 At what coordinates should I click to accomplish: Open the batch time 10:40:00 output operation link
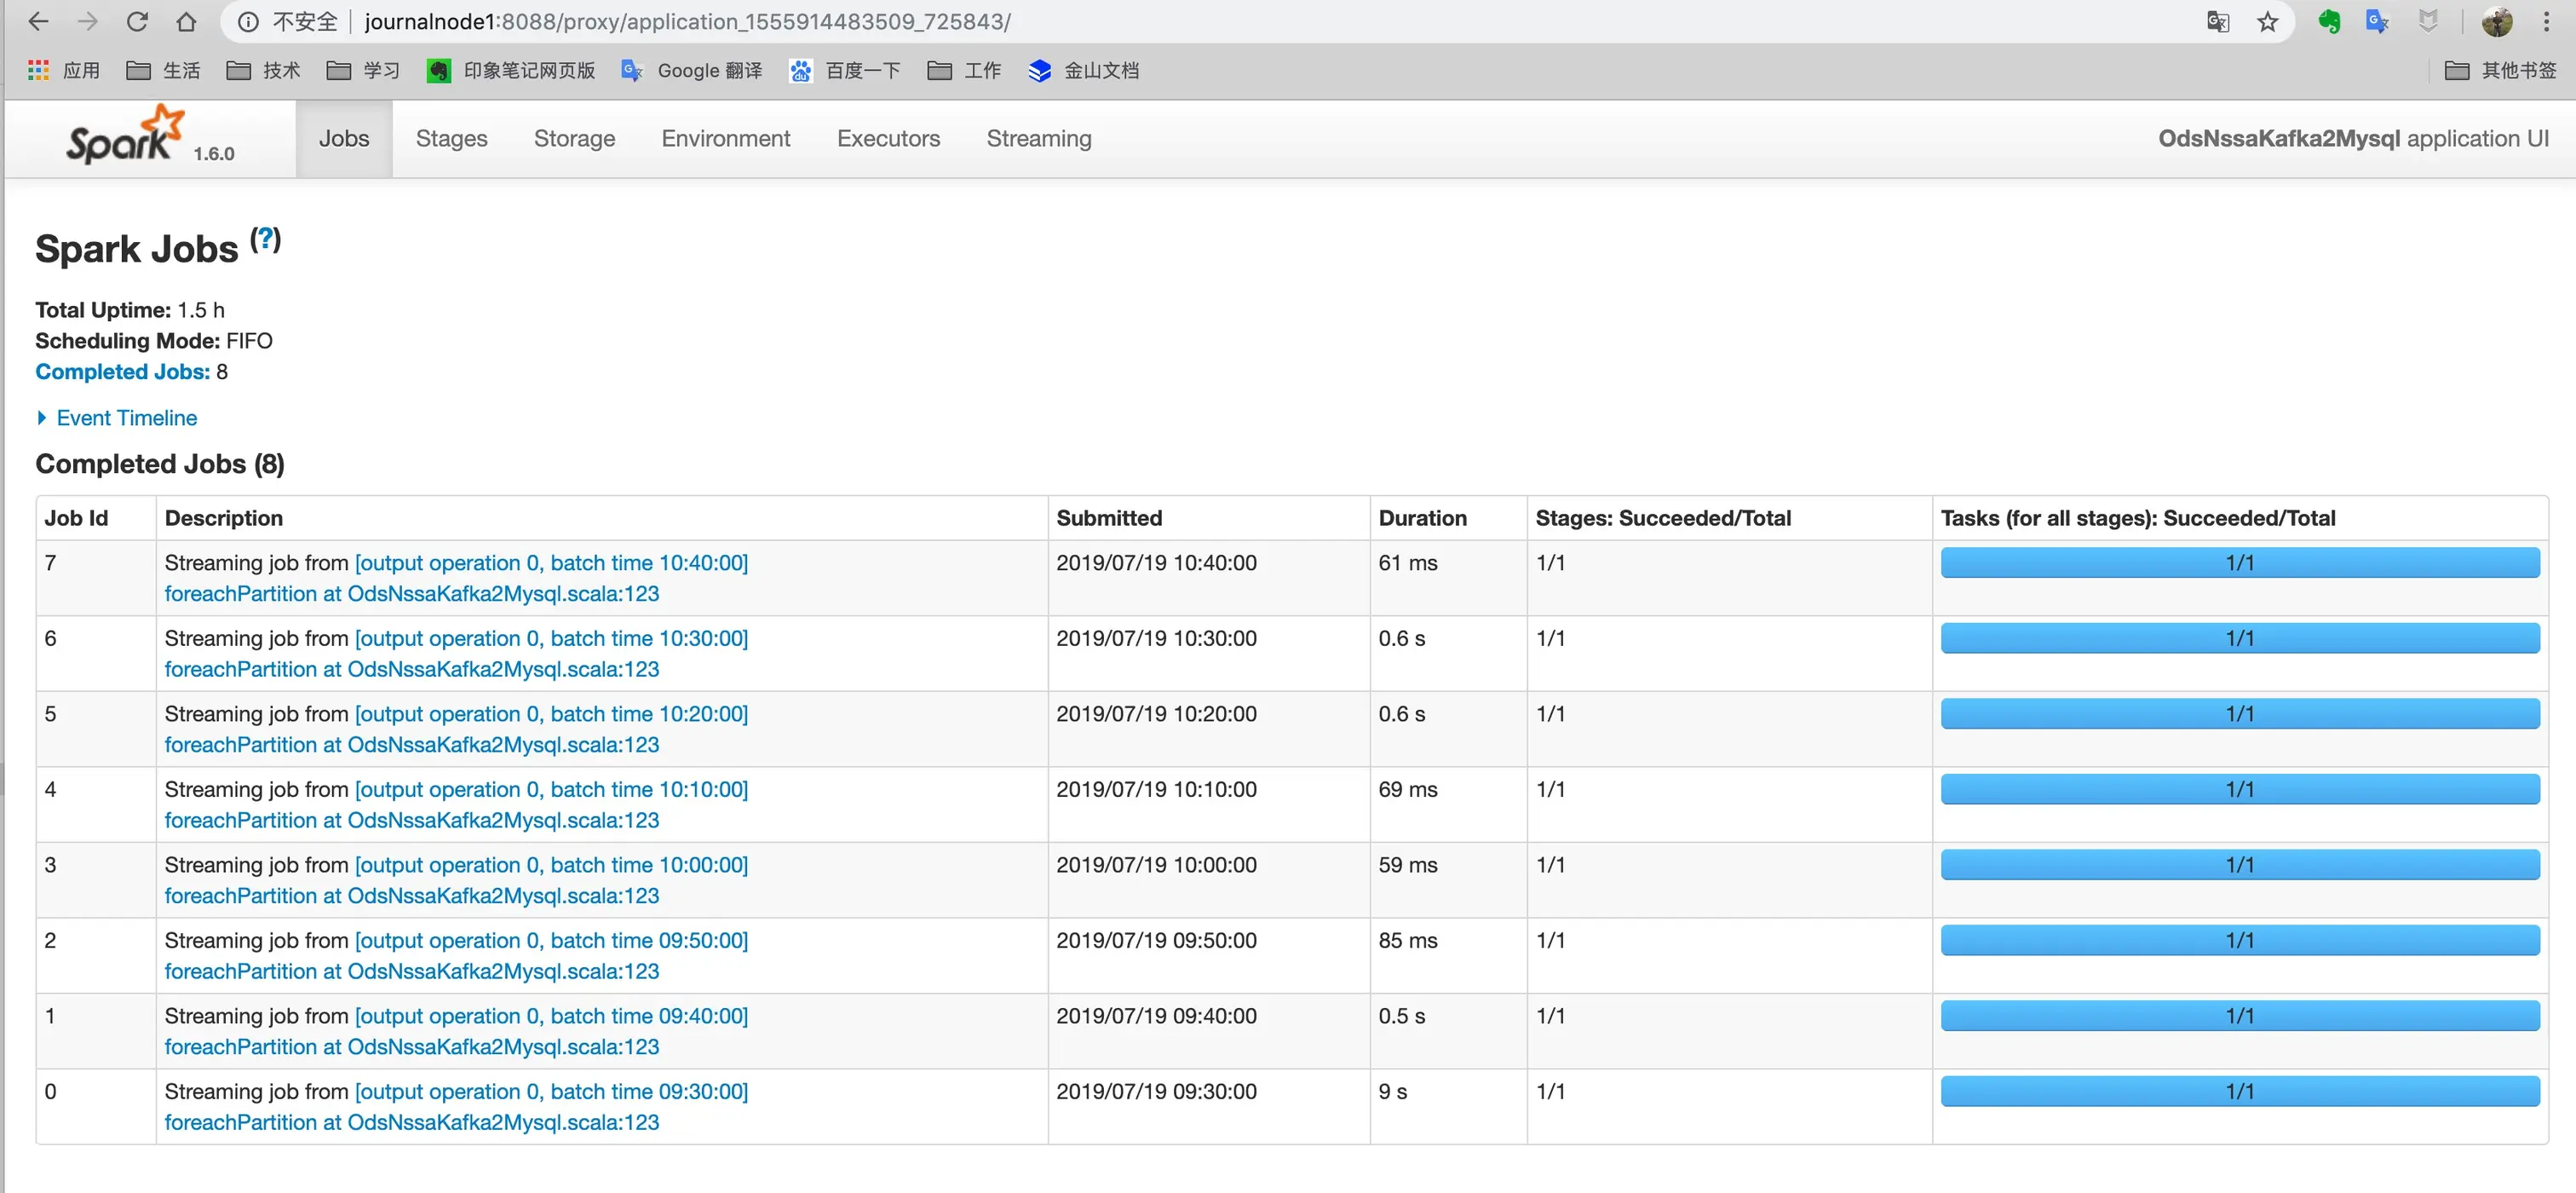pos(551,562)
